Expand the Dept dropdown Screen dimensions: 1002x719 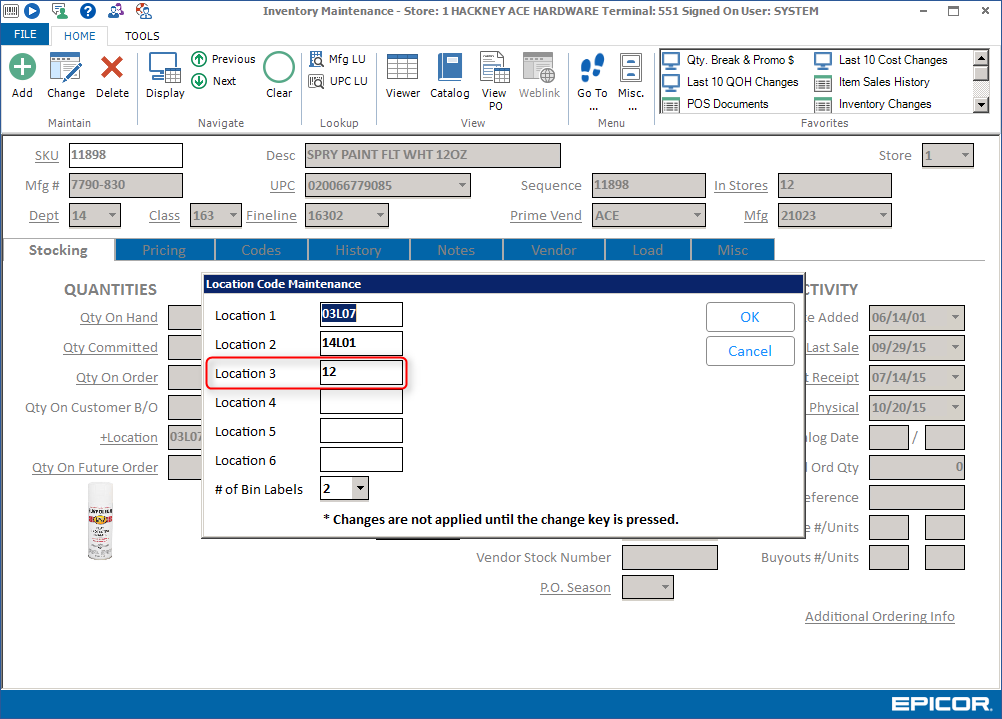[112, 215]
